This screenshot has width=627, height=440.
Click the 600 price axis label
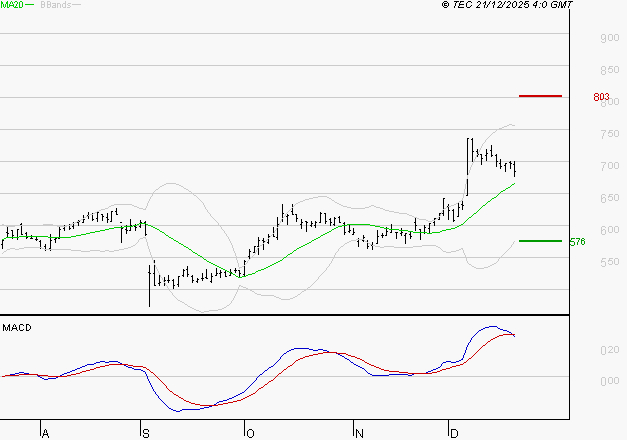coord(610,230)
